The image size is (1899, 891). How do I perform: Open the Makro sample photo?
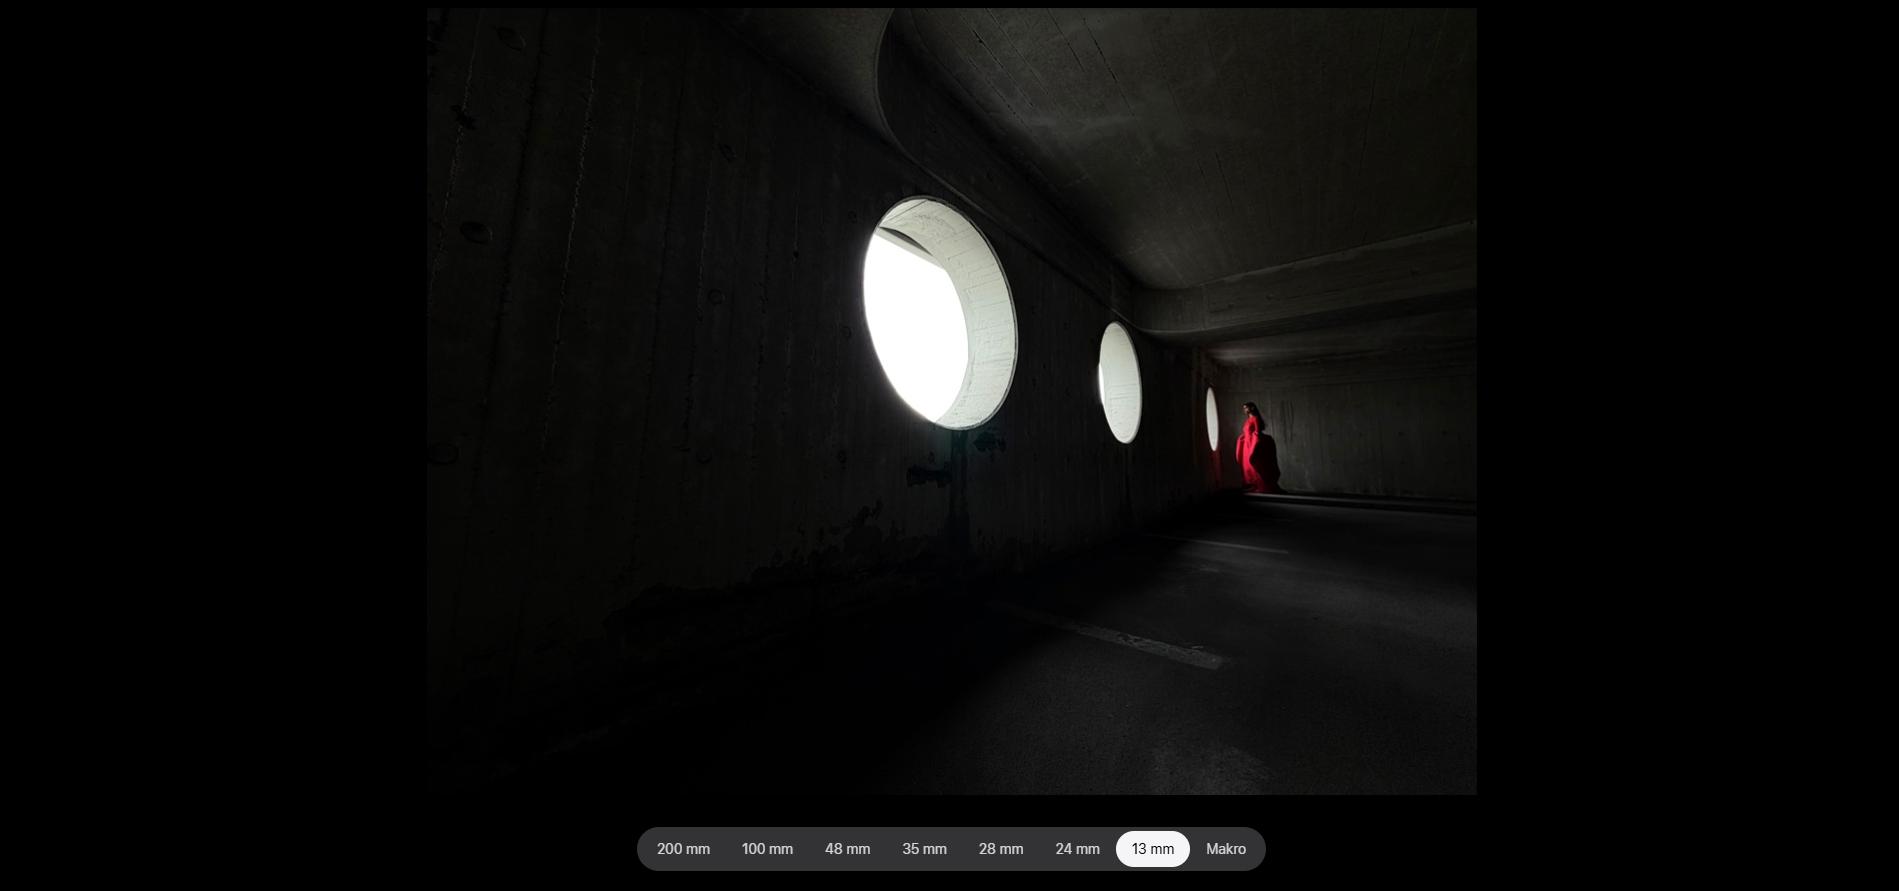pos(1225,849)
